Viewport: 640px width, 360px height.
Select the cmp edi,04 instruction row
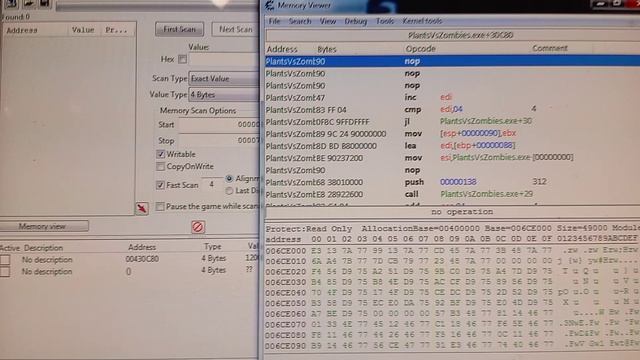pos(452,109)
